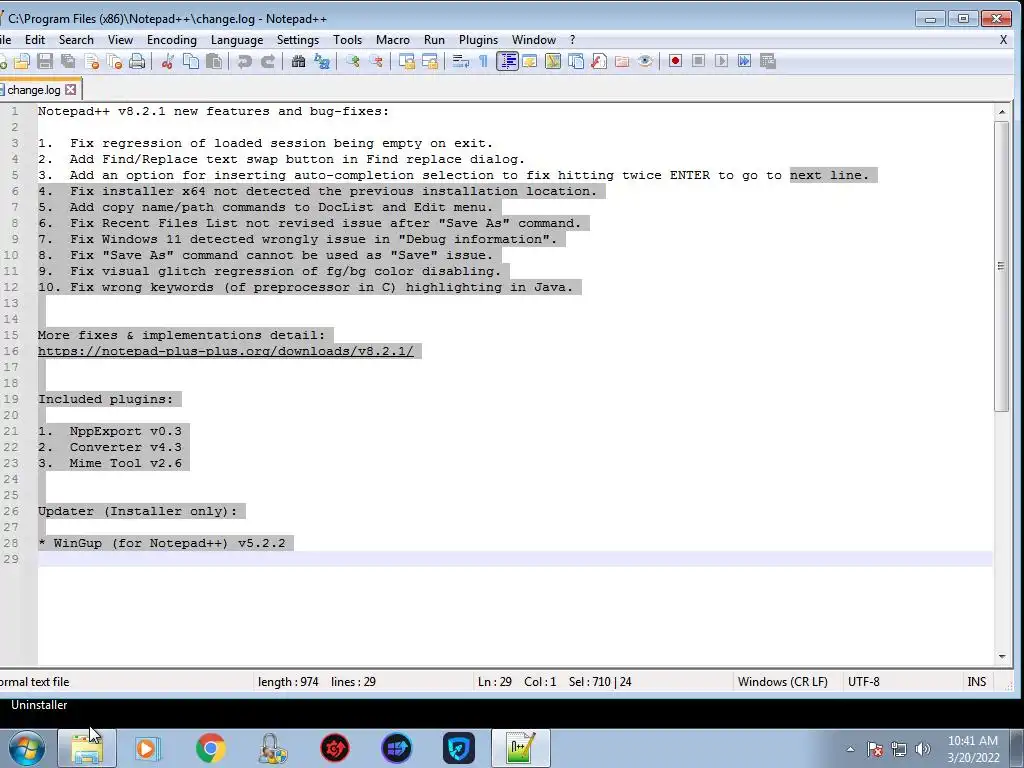Open the Replace dialog from the toolbar icon

tap(322, 61)
